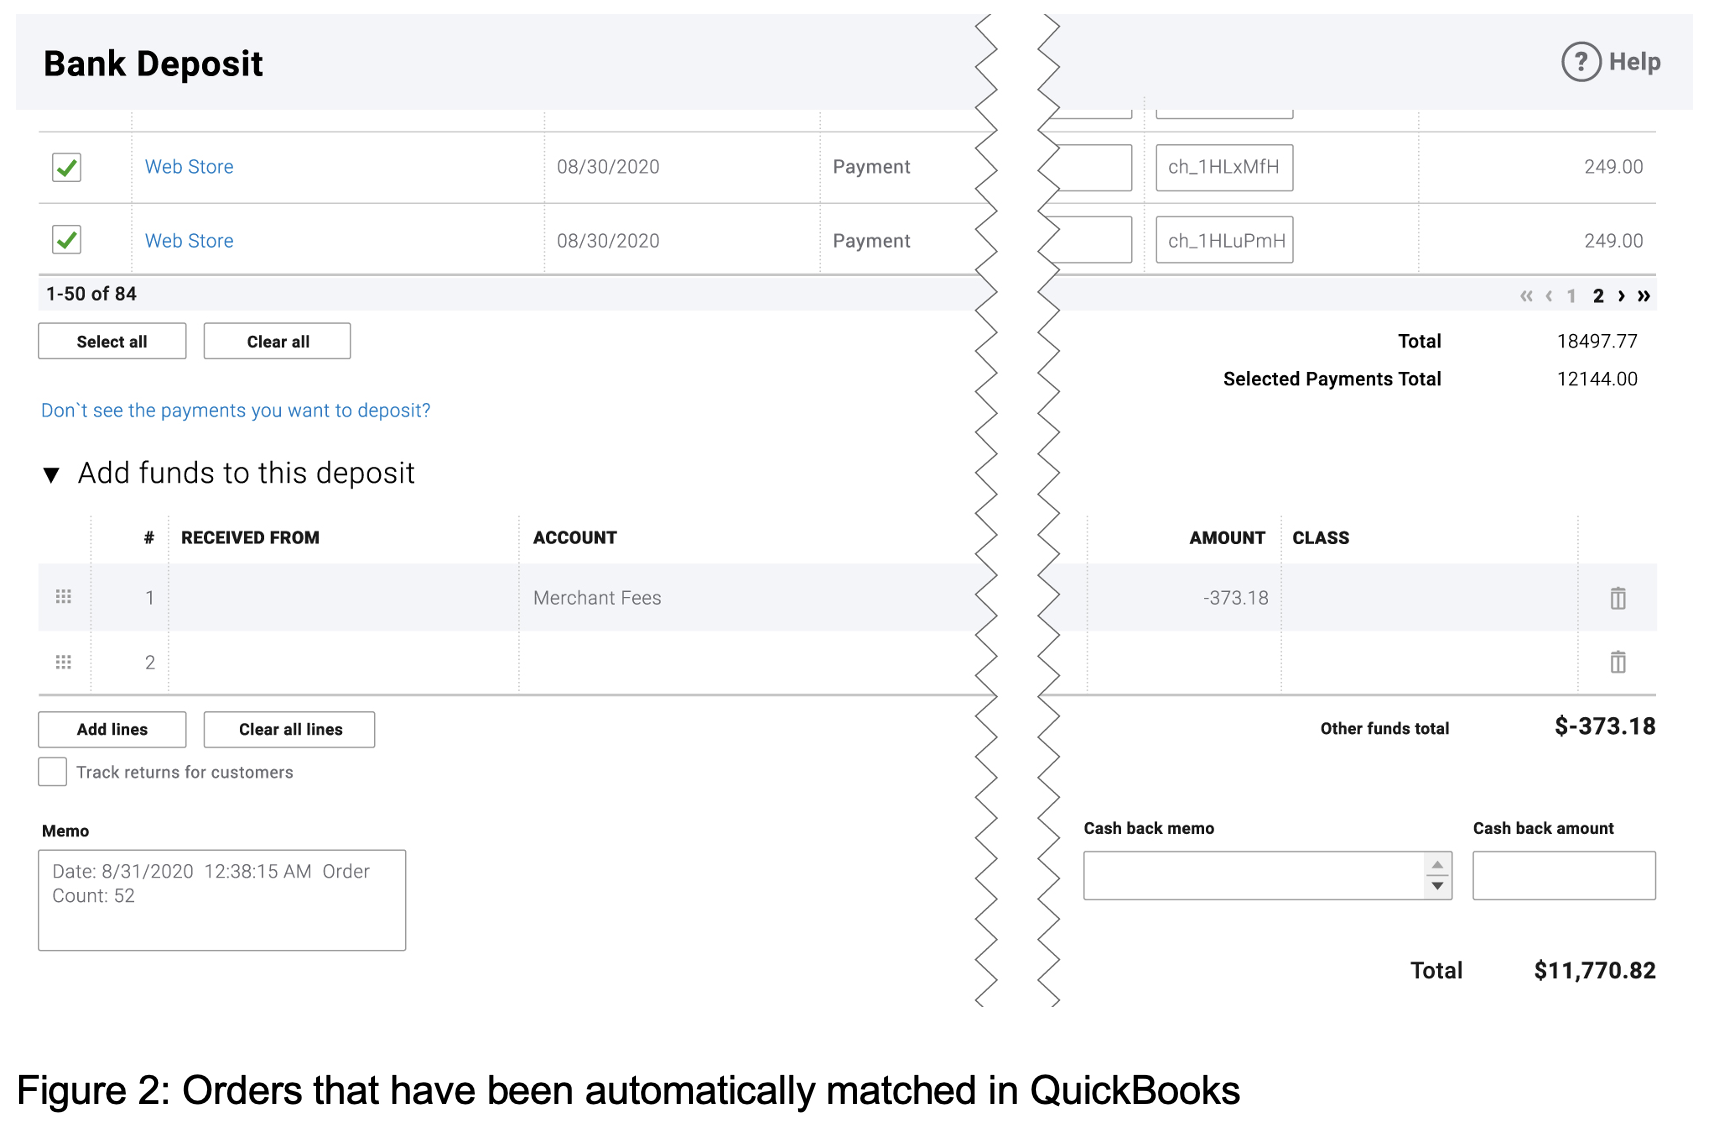Click the AMOUNT column header
This screenshot has height=1140, width=1732.
click(x=1227, y=538)
